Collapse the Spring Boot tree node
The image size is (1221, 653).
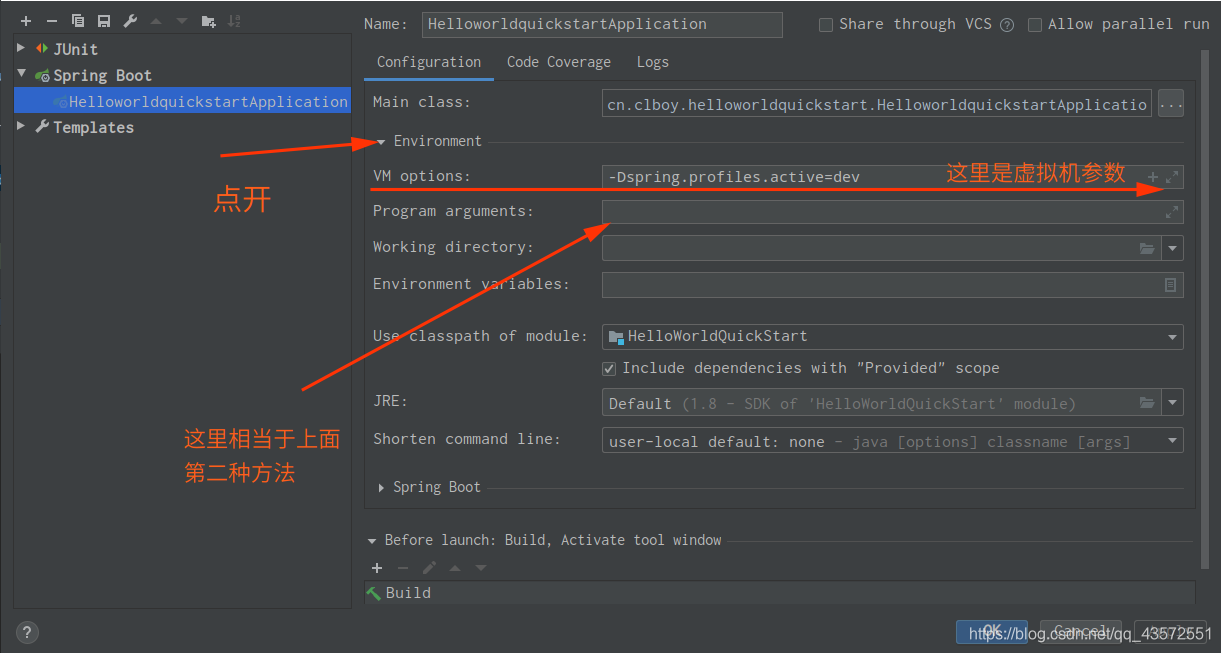[22, 74]
